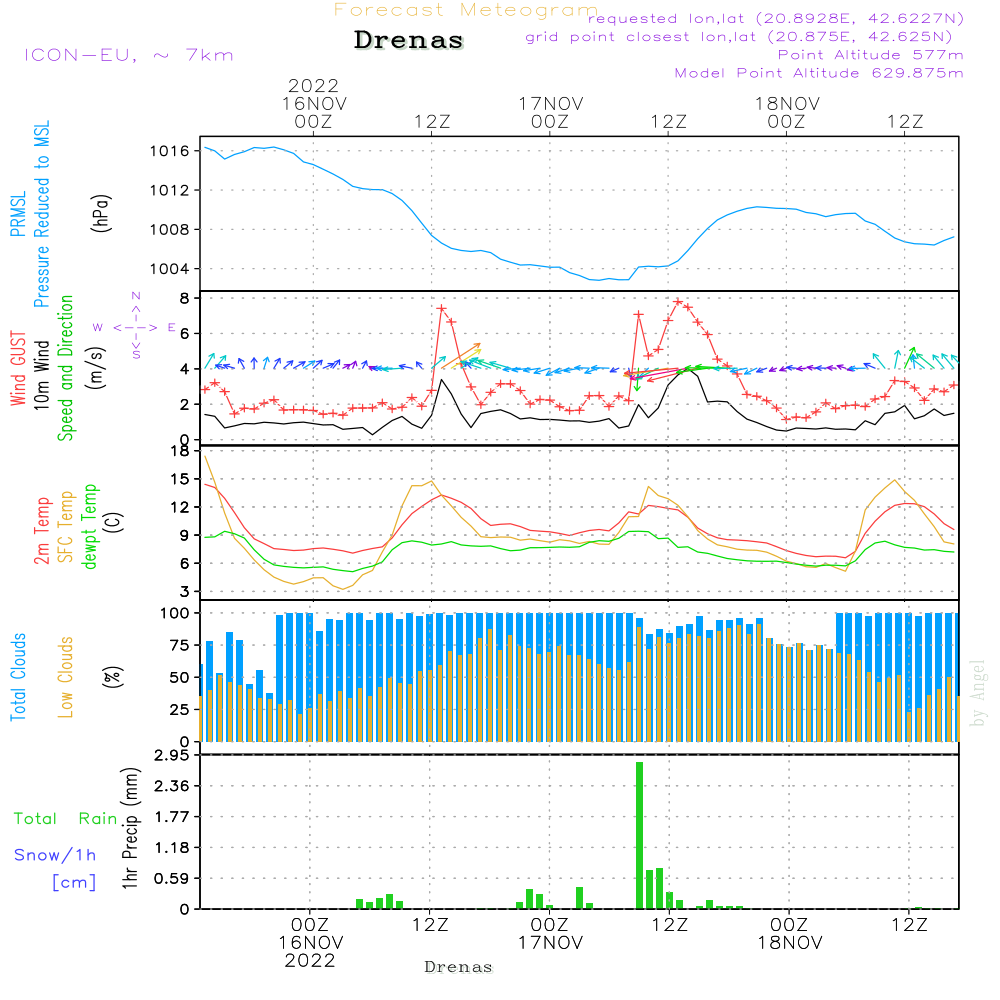Click the blue 'Snow/1h' label
Image resolution: width=1000 pixels, height=1000 pixels.
pyautogui.click(x=55, y=855)
